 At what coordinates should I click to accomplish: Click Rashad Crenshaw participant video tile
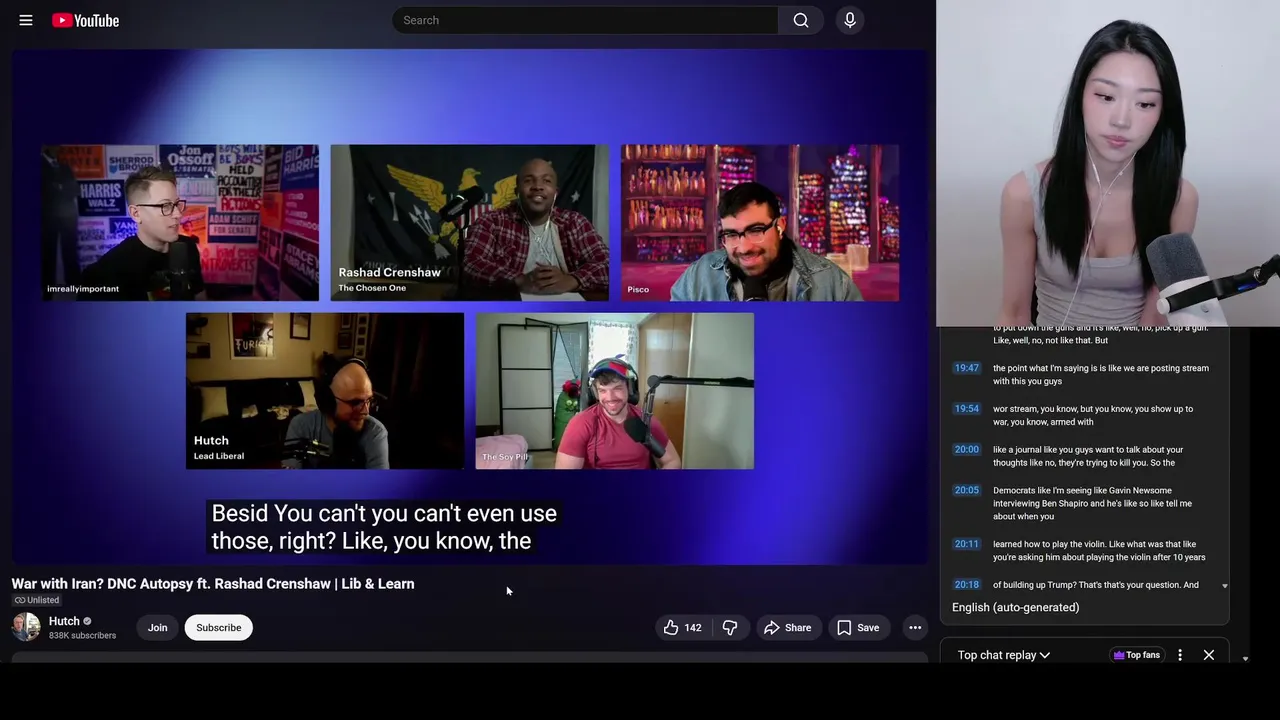pyautogui.click(x=470, y=223)
